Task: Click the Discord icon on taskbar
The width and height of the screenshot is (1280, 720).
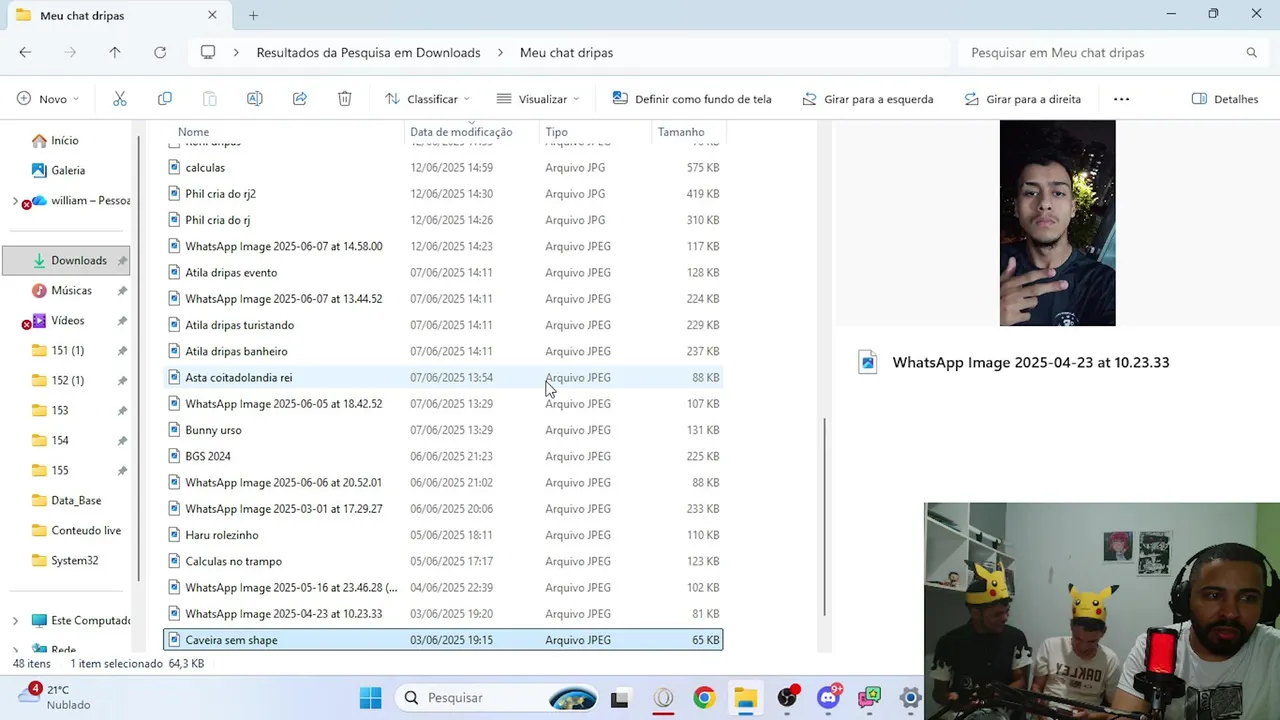Action: tap(828, 697)
